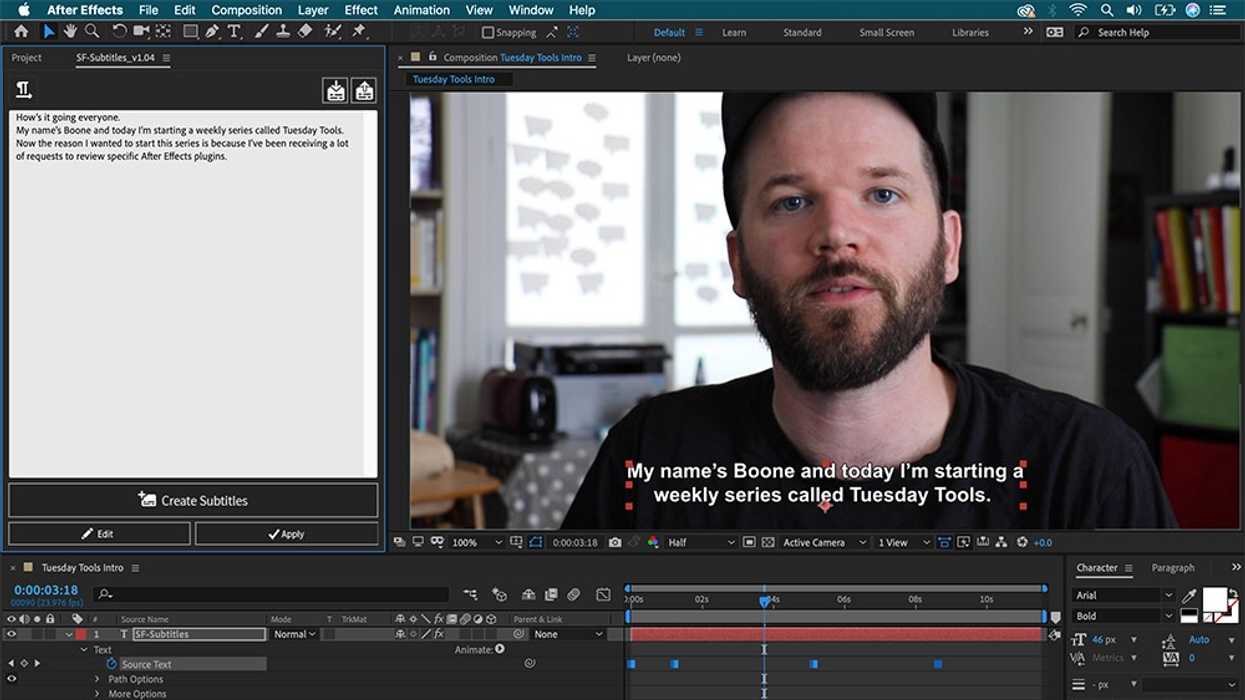Click the show channel color icon

point(653,542)
